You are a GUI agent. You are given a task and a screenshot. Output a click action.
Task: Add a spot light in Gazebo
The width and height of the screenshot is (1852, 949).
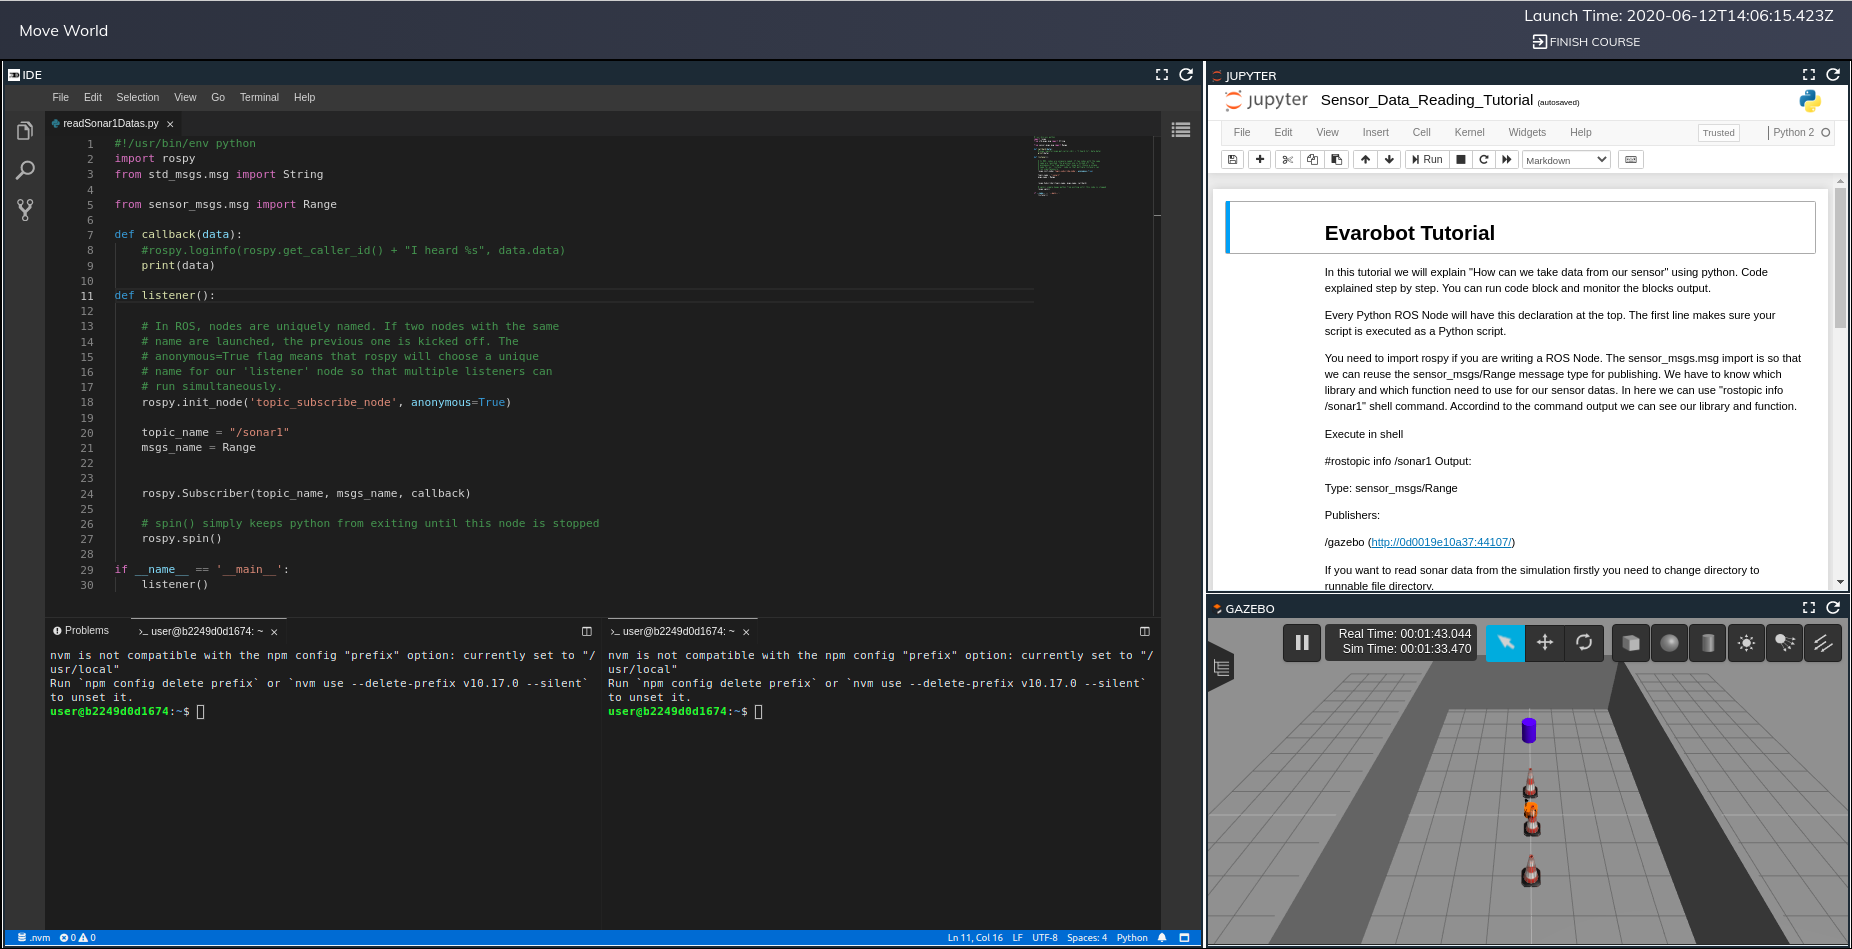pos(1785,643)
